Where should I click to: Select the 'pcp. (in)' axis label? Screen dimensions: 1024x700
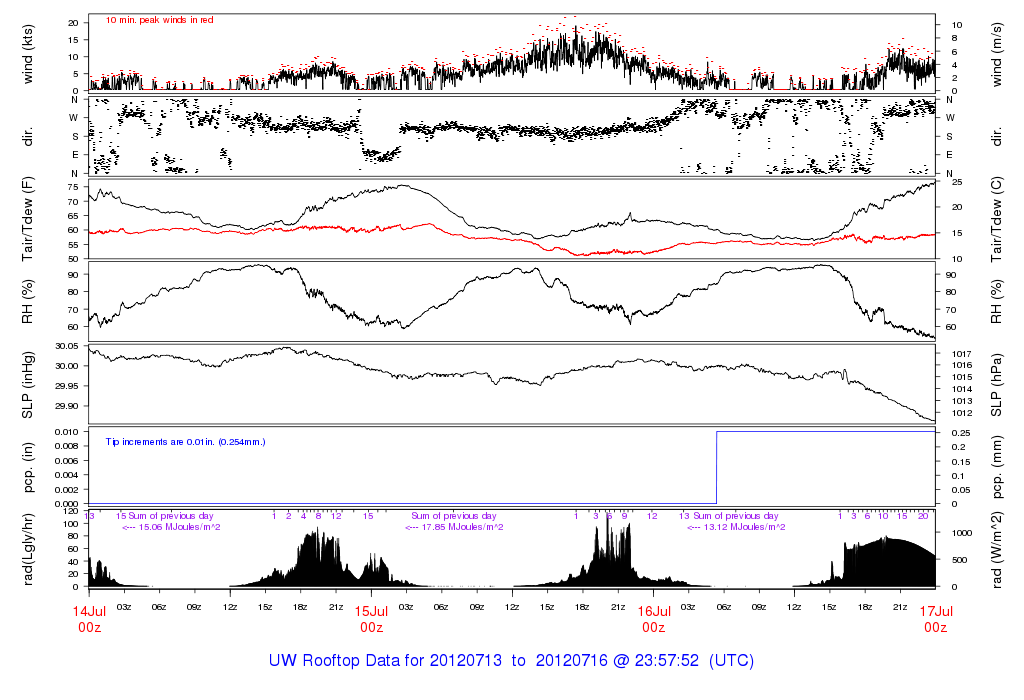[x=27, y=468]
